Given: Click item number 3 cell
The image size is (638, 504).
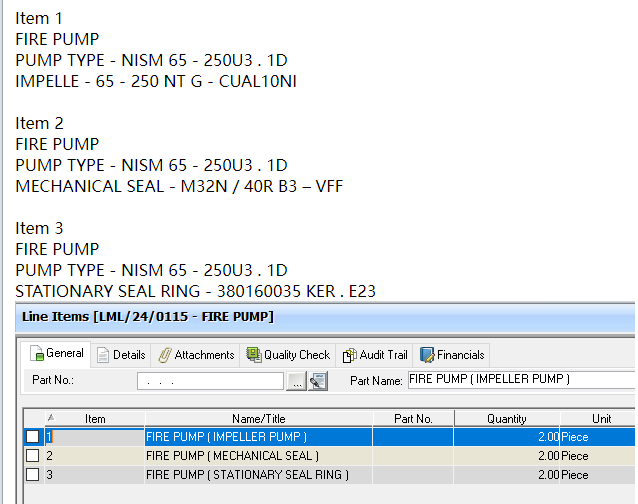Looking at the screenshot, I should (x=94, y=475).
